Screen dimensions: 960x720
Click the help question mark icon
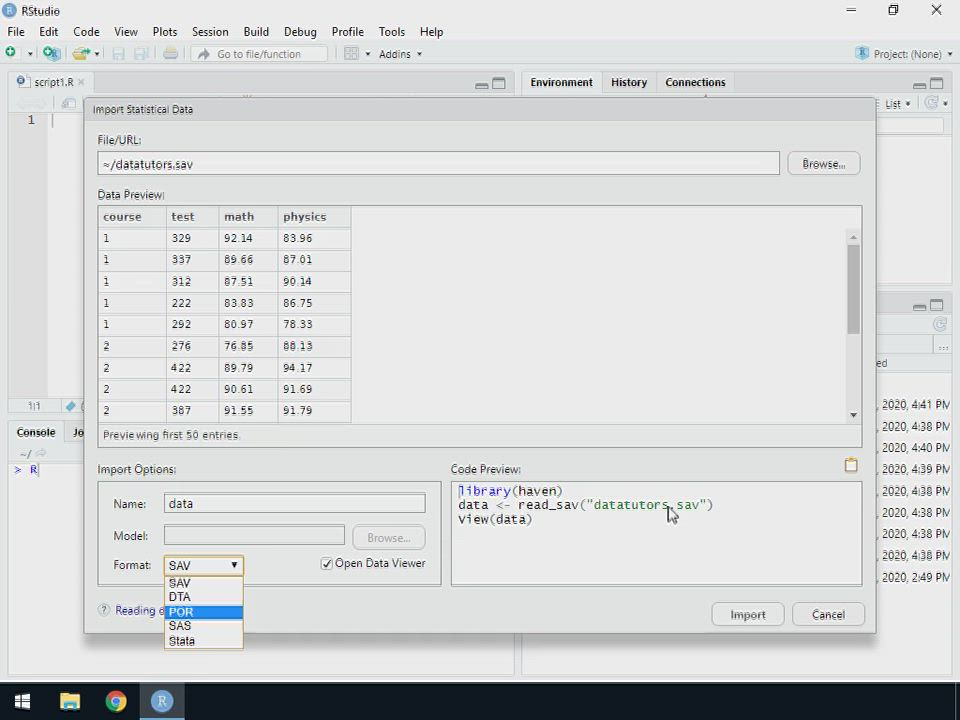104,610
